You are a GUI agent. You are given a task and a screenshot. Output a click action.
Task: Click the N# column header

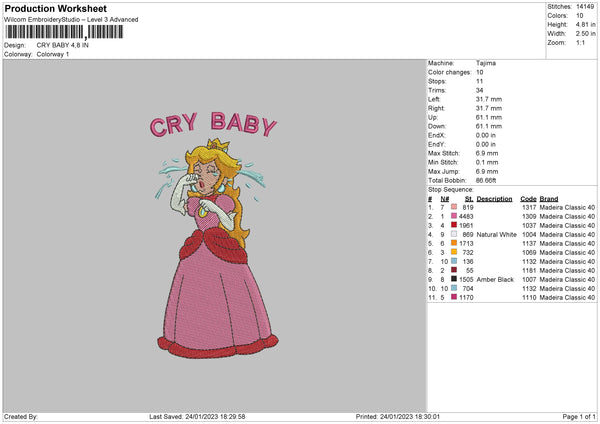pyautogui.click(x=445, y=199)
